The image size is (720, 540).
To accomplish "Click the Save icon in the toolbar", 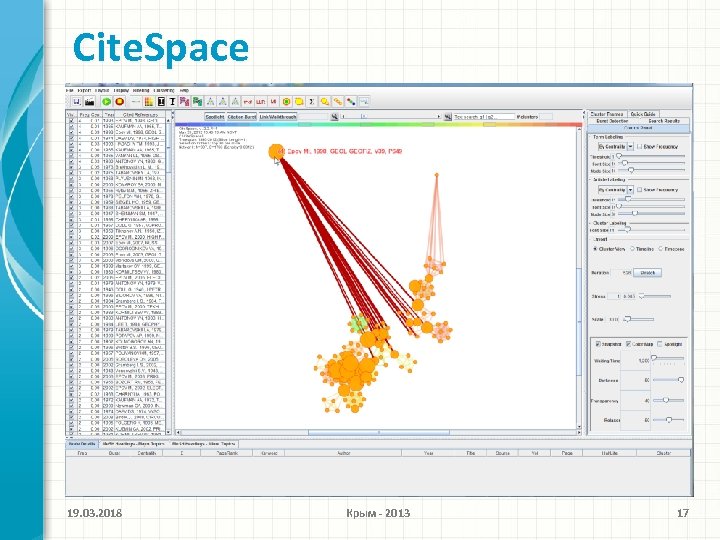I will 77,101.
